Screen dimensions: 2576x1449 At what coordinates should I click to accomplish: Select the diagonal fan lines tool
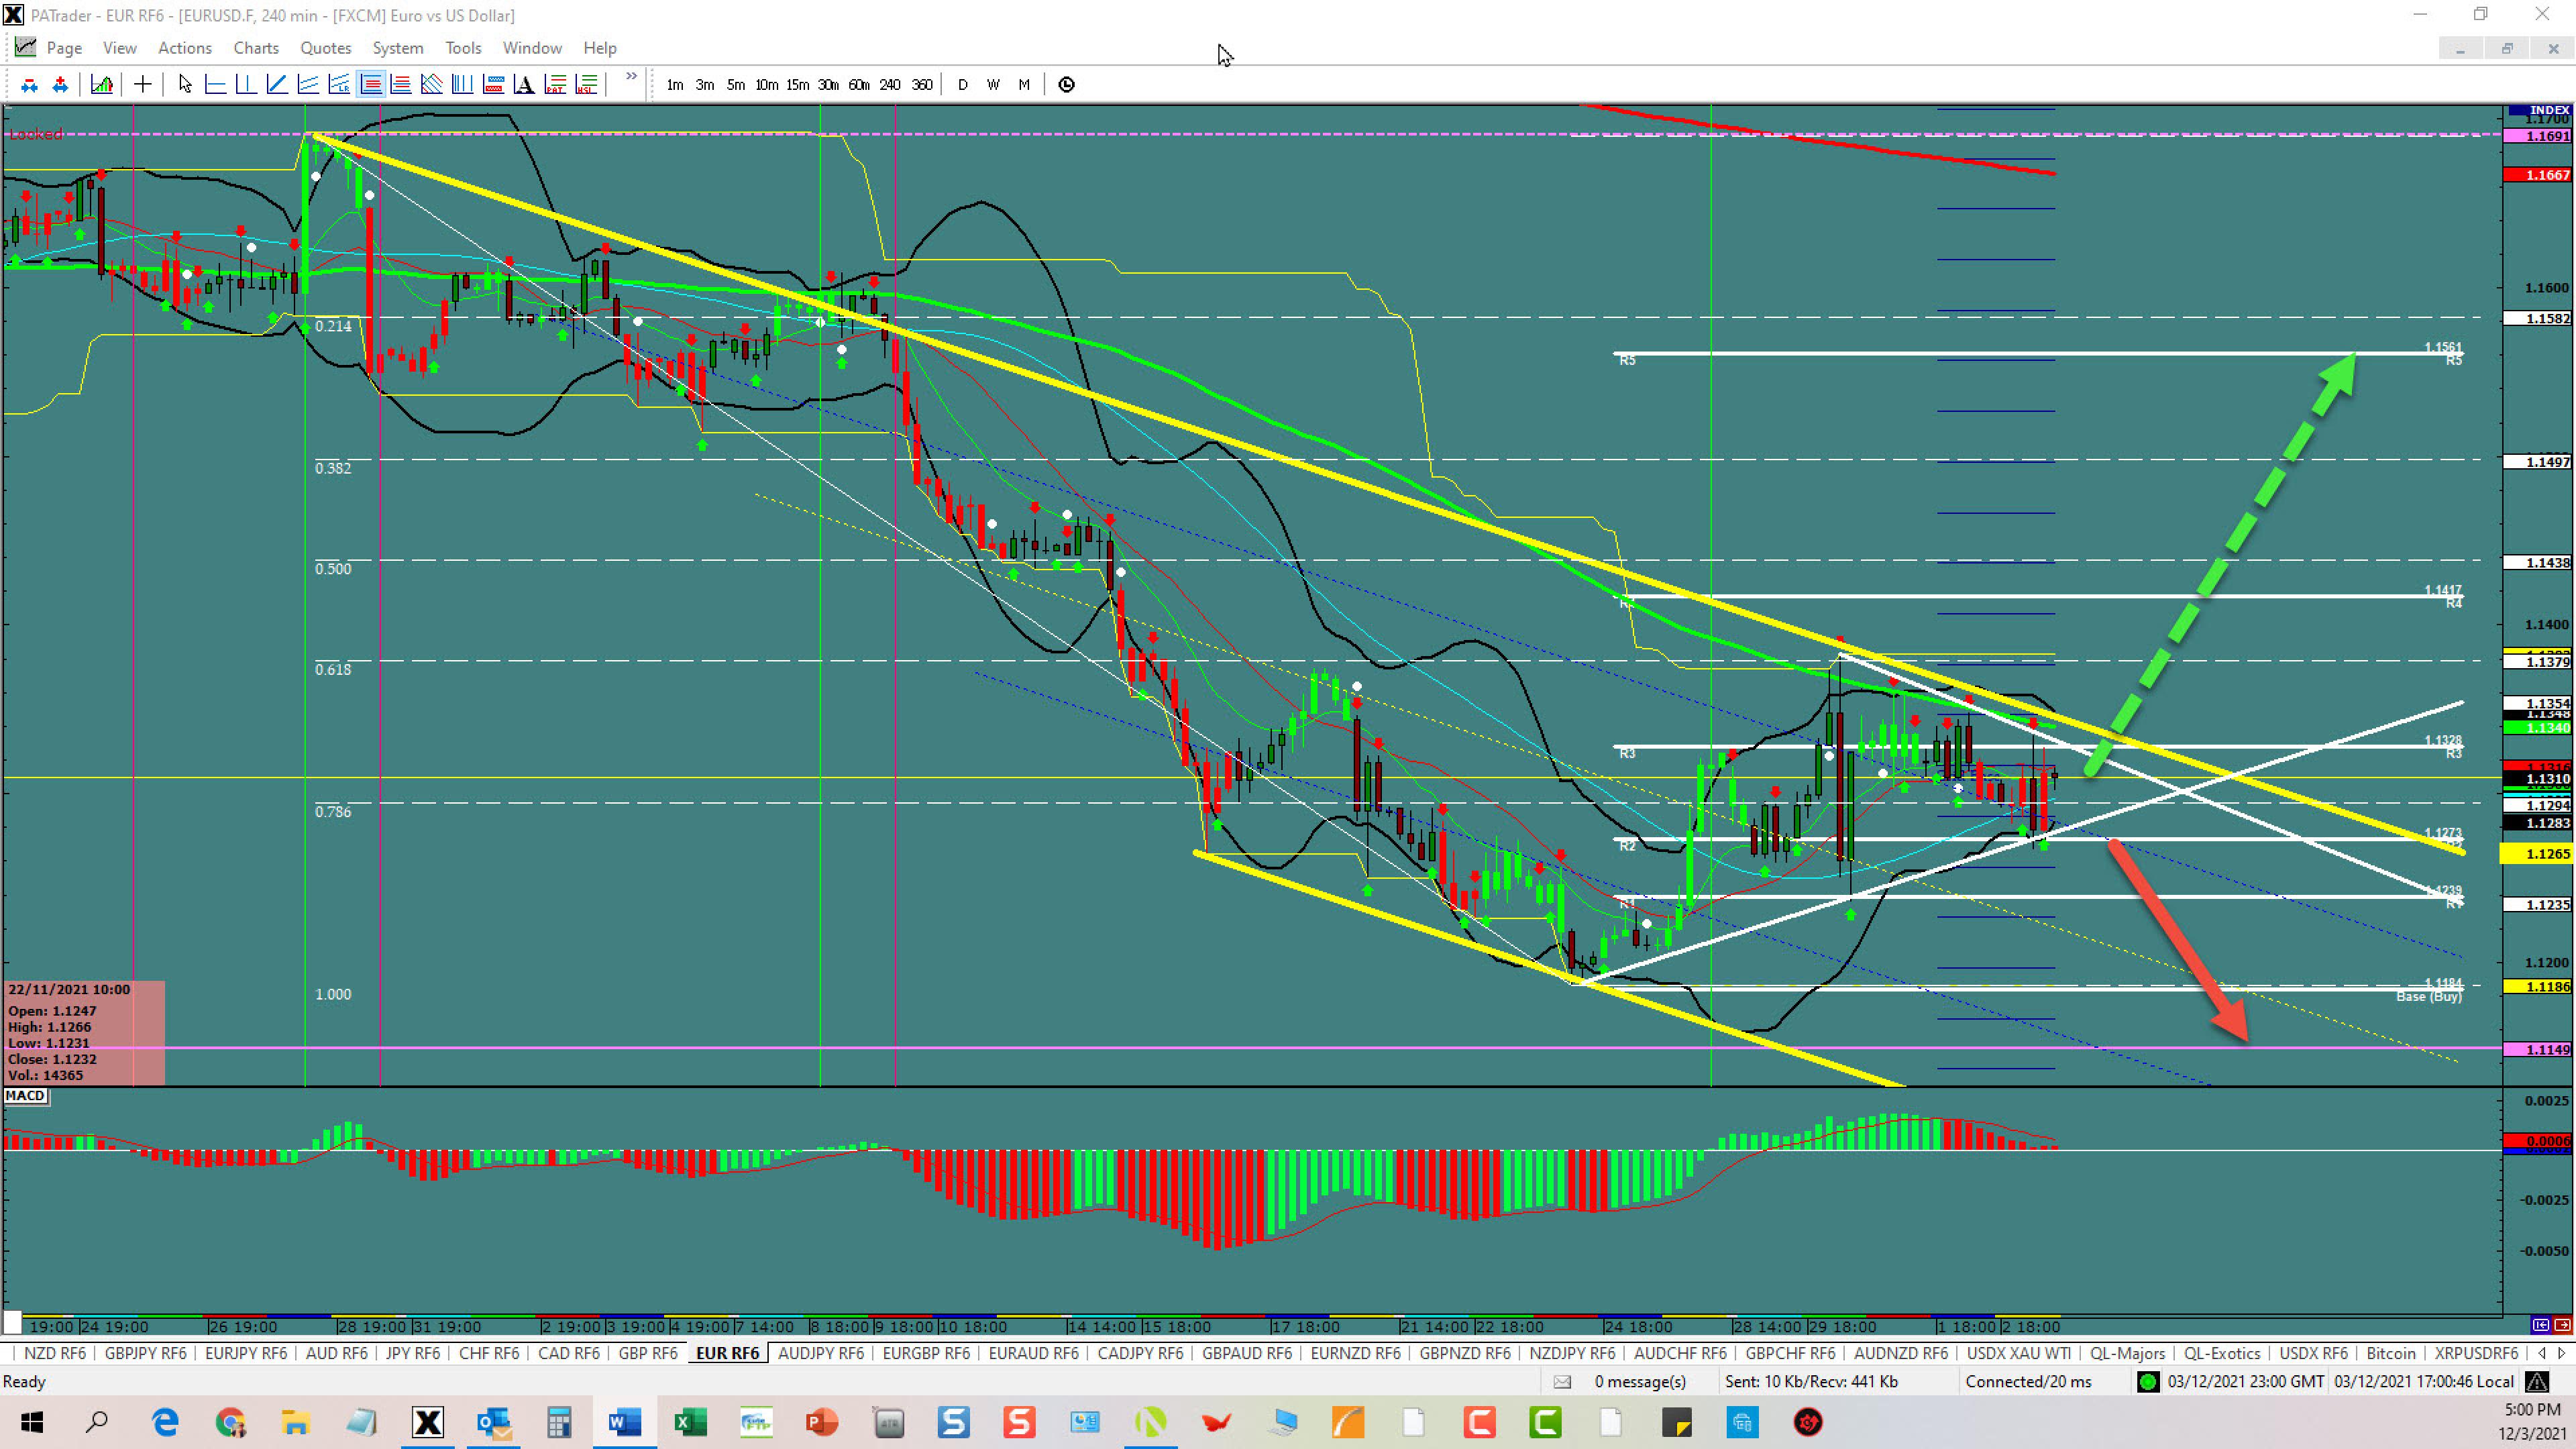pyautogui.click(x=431, y=85)
